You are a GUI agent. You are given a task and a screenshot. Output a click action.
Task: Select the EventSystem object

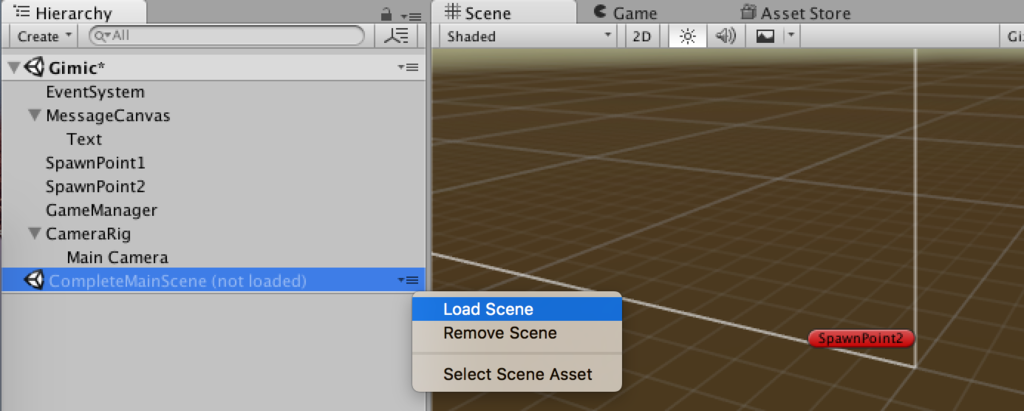(x=95, y=92)
